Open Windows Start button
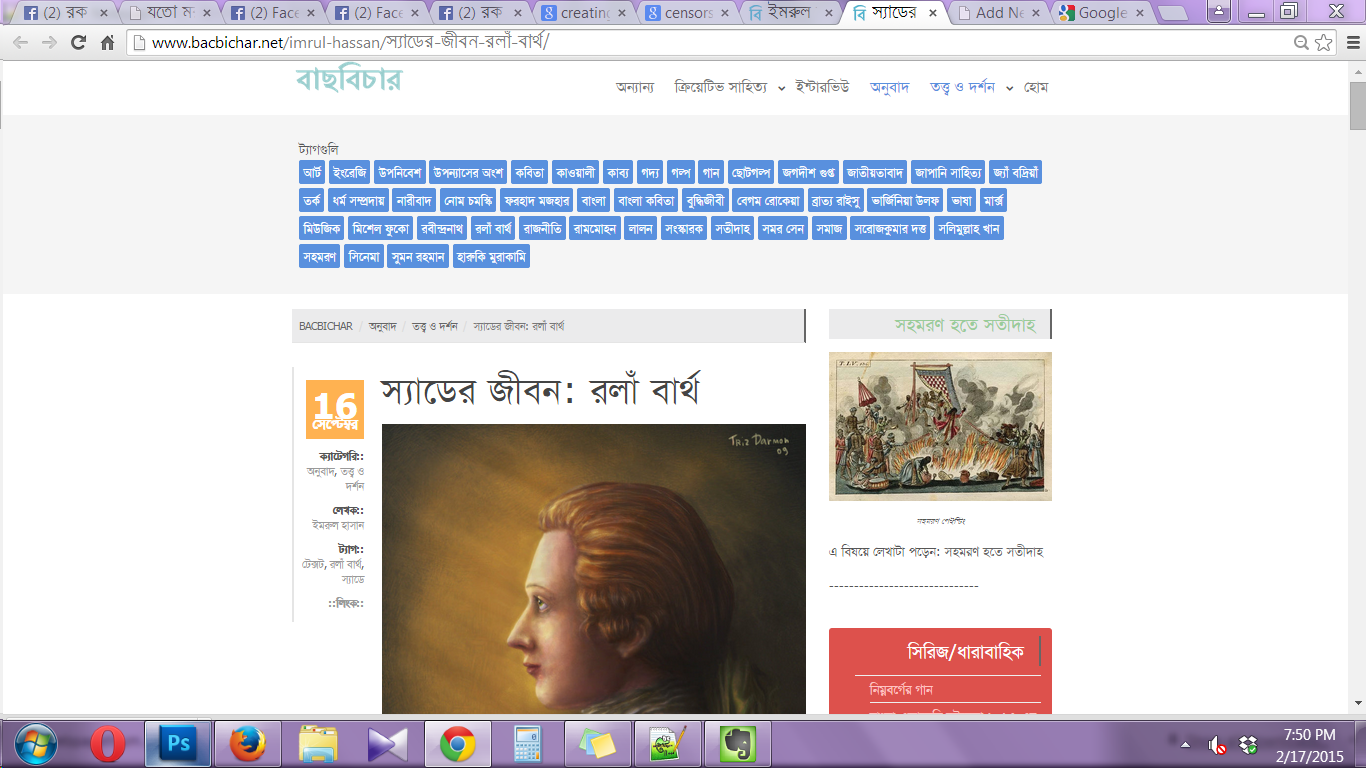This screenshot has width=1366, height=768. (35, 744)
